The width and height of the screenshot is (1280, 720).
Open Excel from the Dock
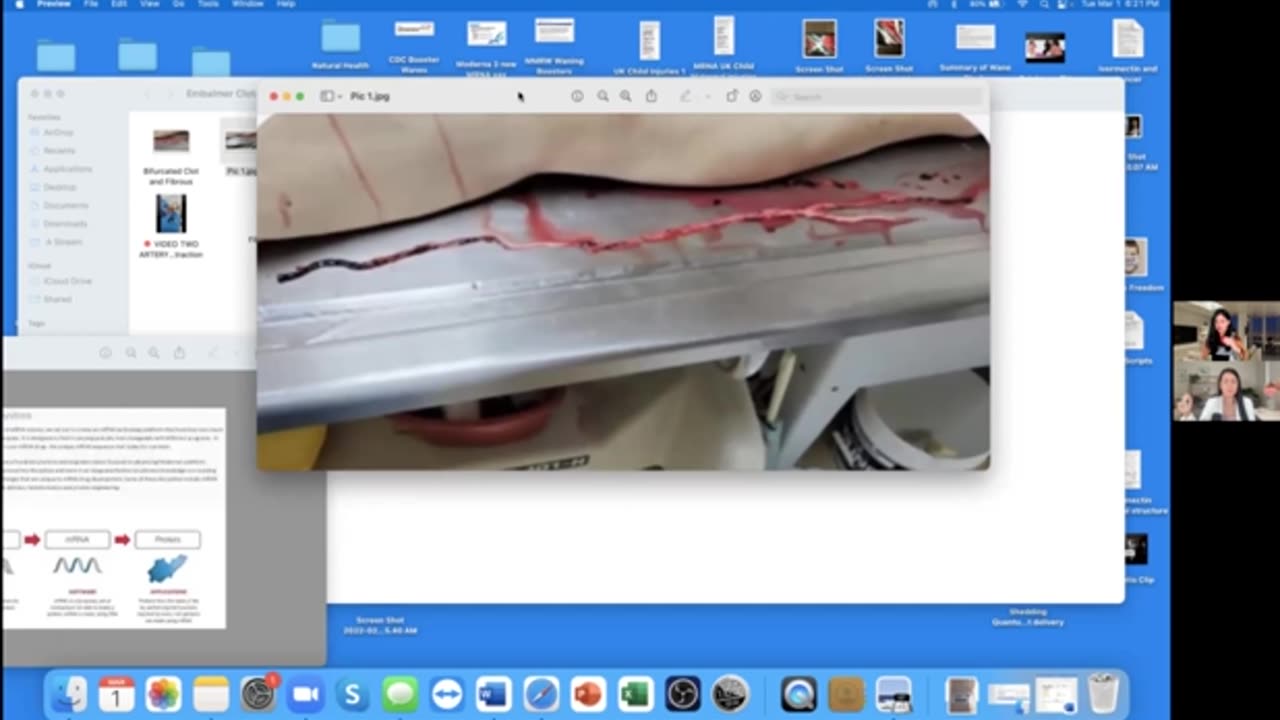pos(635,694)
